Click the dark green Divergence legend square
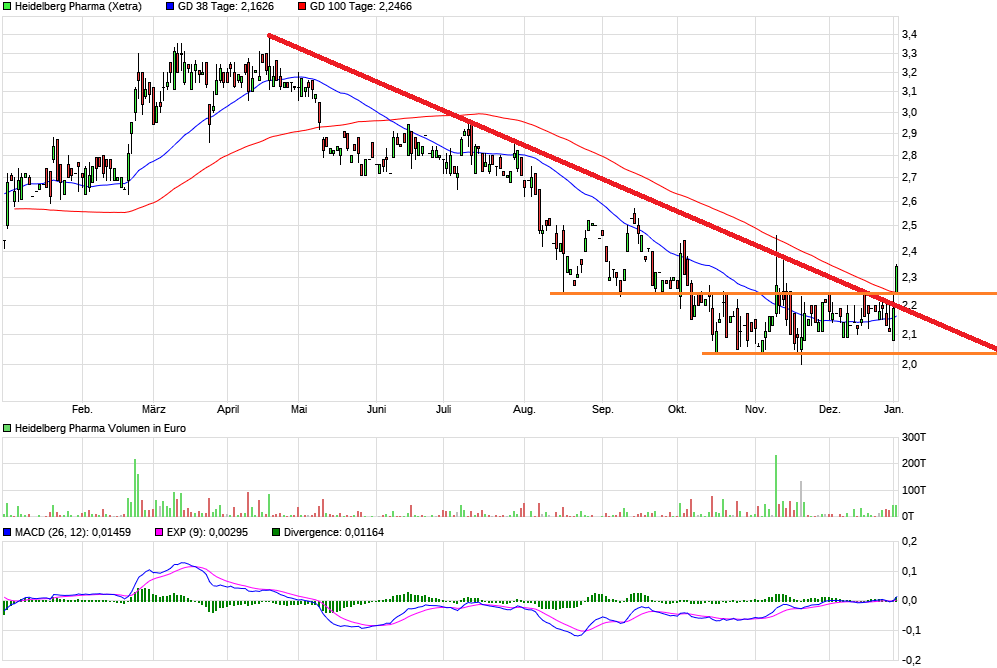The image size is (997, 668). click(x=276, y=532)
